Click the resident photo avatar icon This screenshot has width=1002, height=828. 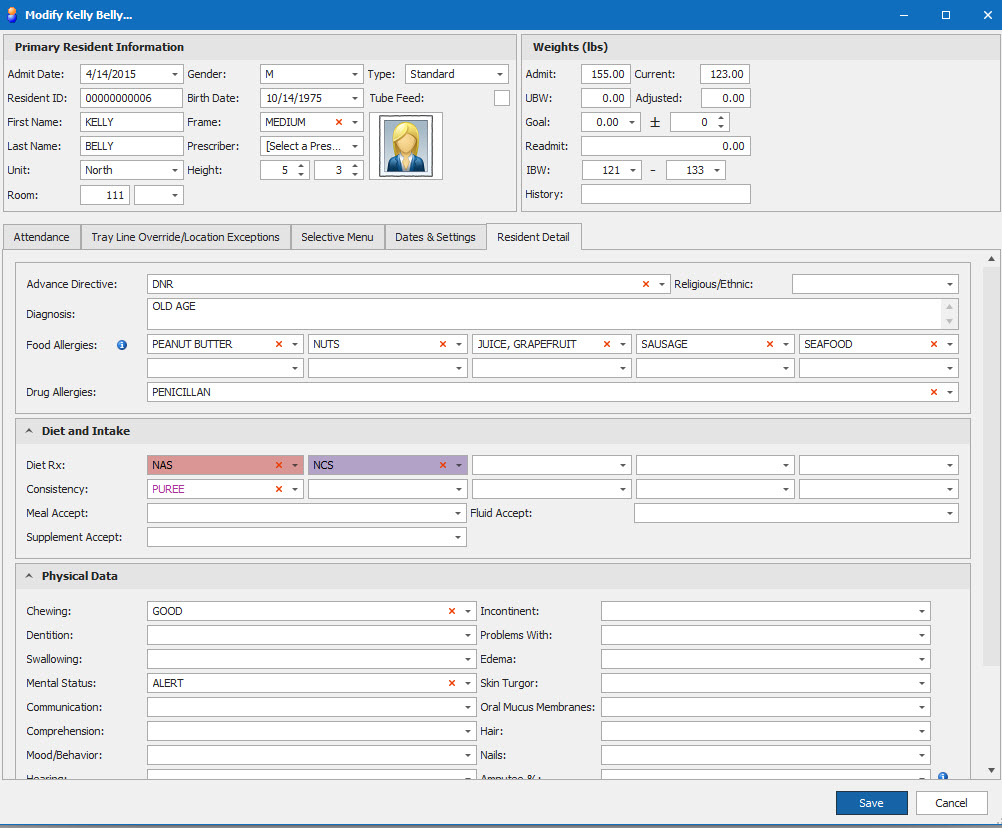[405, 146]
